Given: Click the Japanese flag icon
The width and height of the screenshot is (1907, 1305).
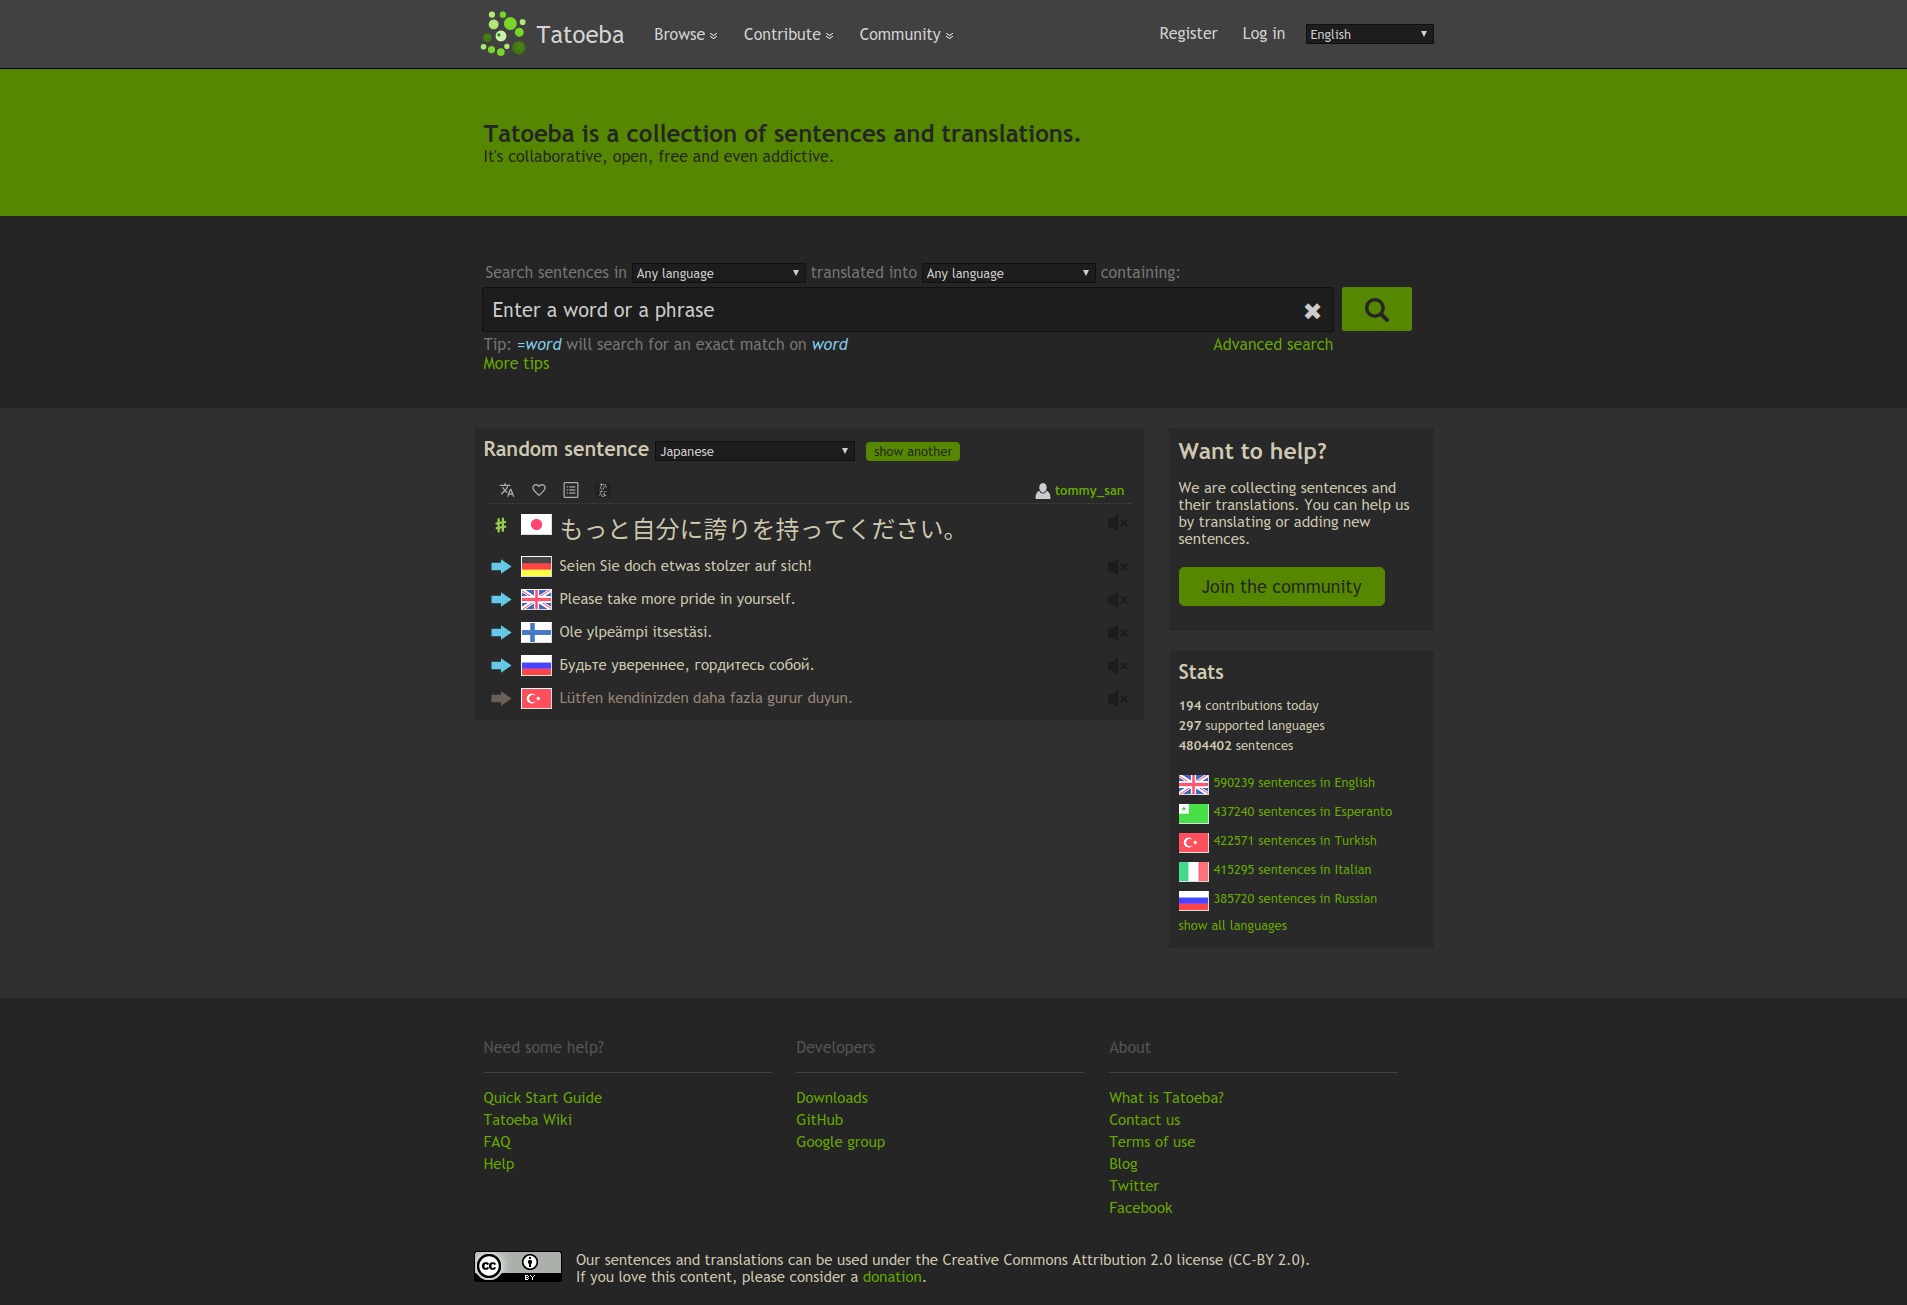Looking at the screenshot, I should tap(536, 525).
